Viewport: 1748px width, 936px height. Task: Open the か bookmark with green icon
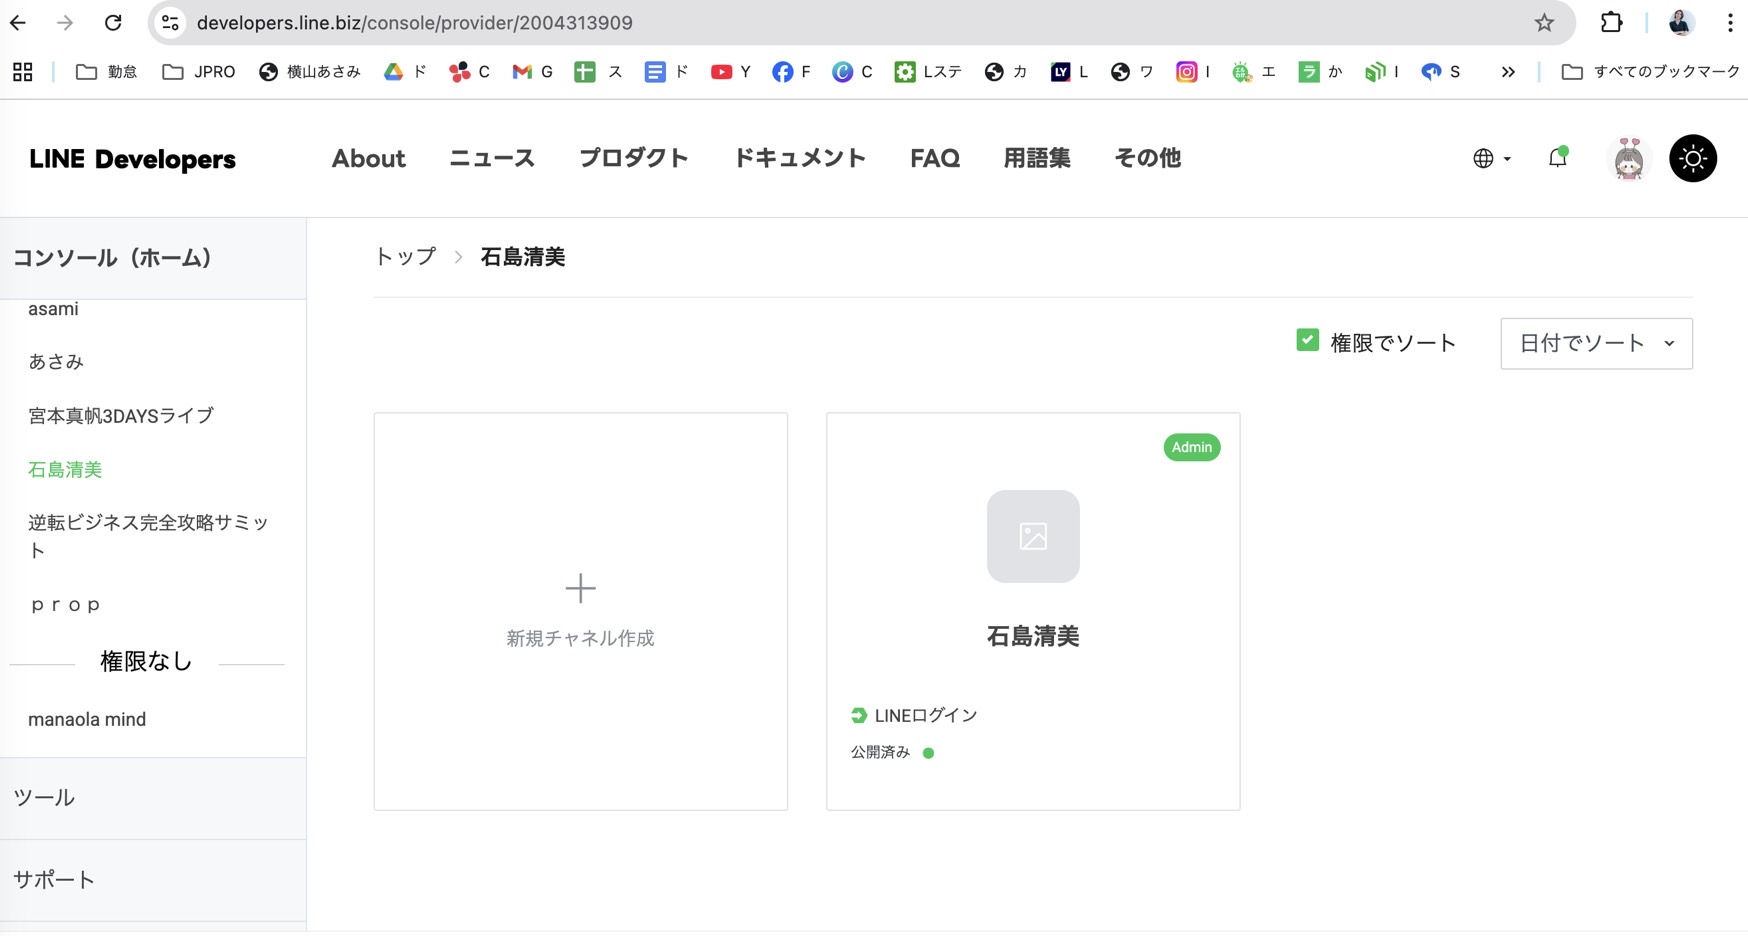[1320, 72]
